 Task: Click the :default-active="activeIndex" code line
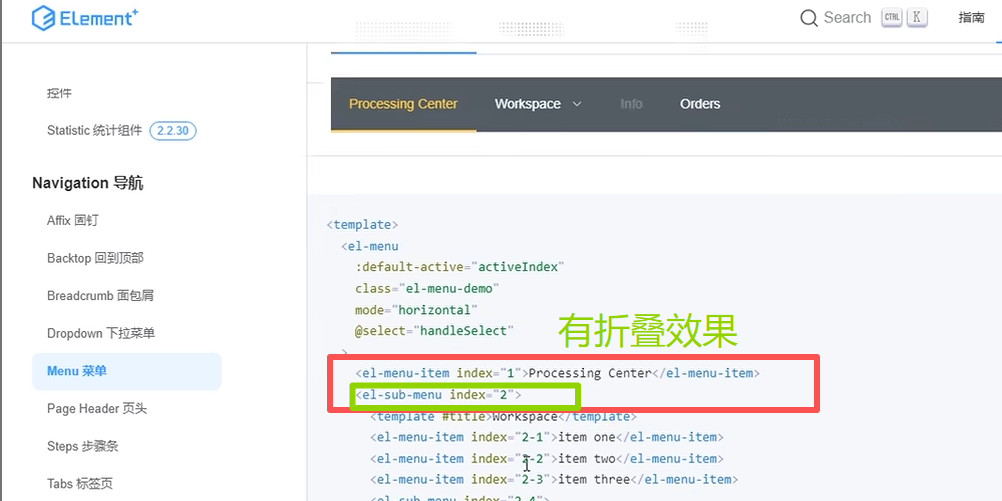(460, 267)
